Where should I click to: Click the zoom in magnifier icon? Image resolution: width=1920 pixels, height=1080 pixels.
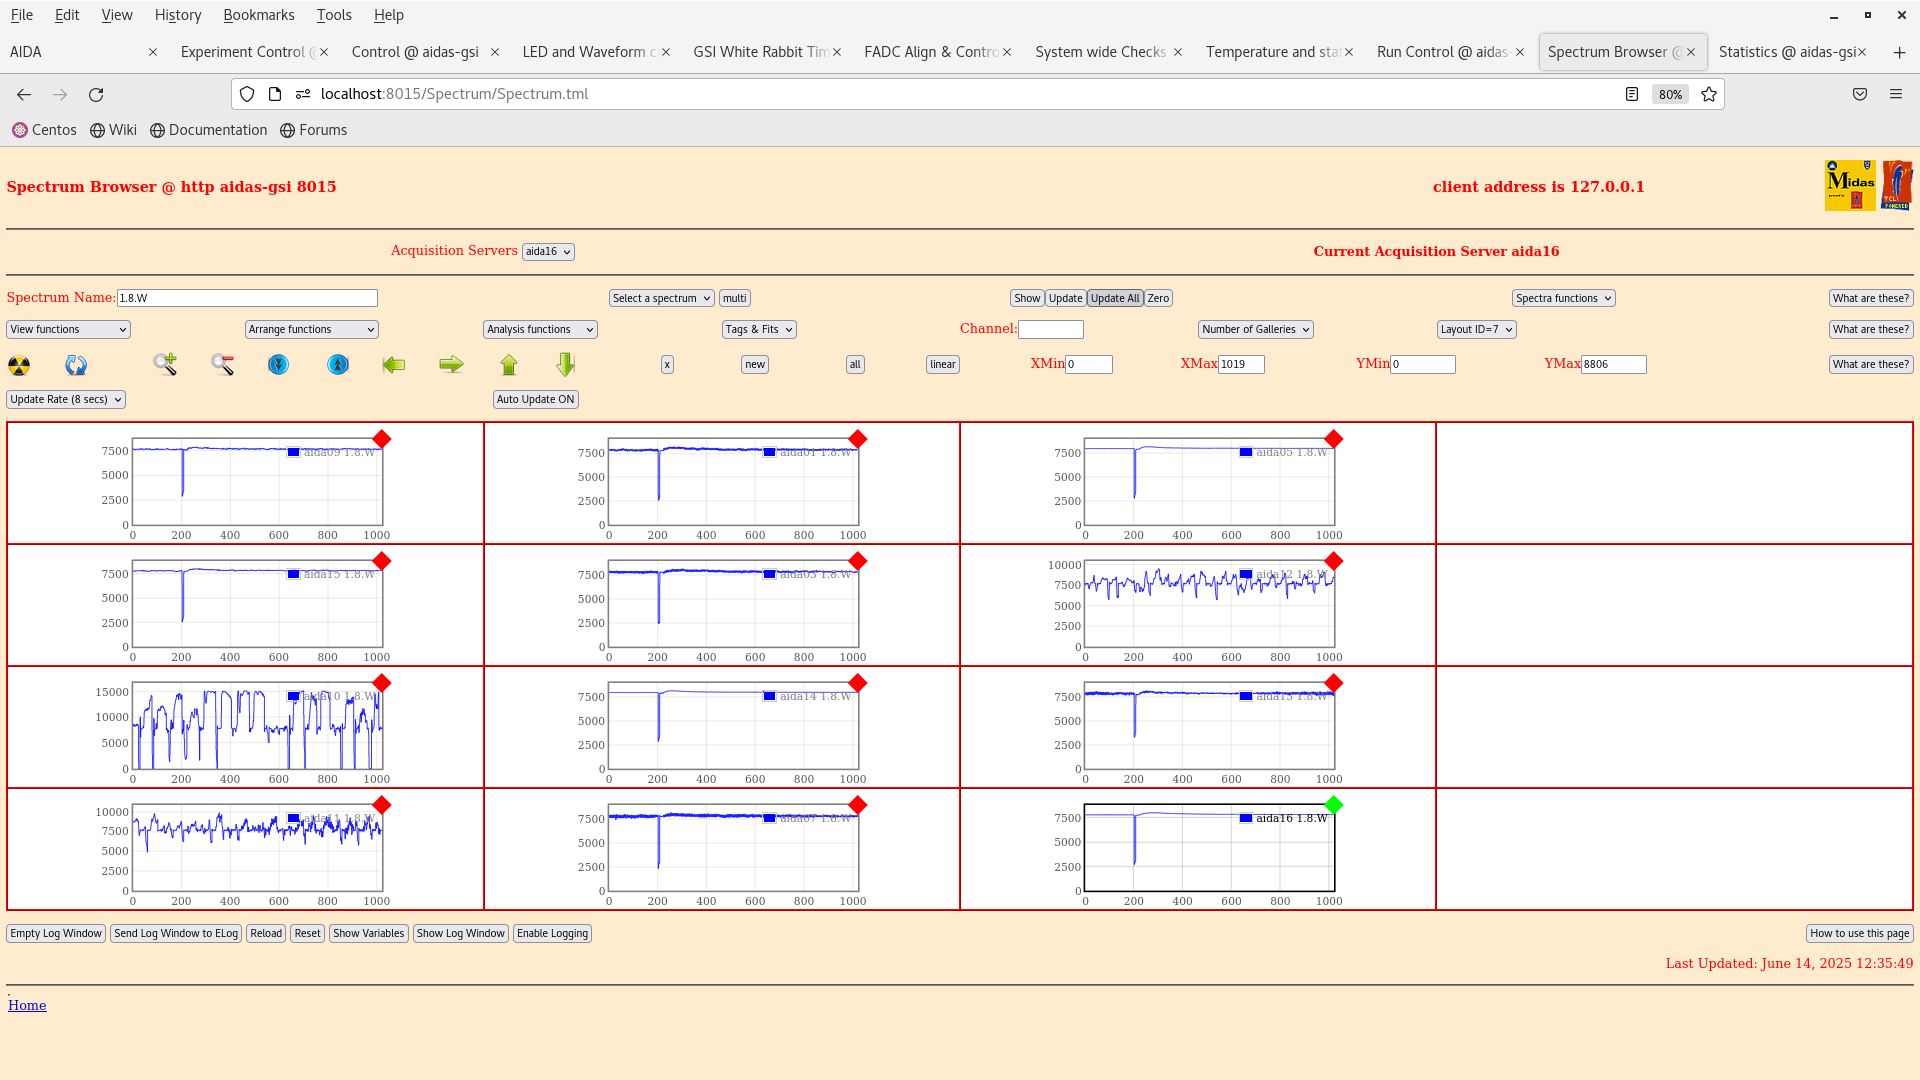165,364
